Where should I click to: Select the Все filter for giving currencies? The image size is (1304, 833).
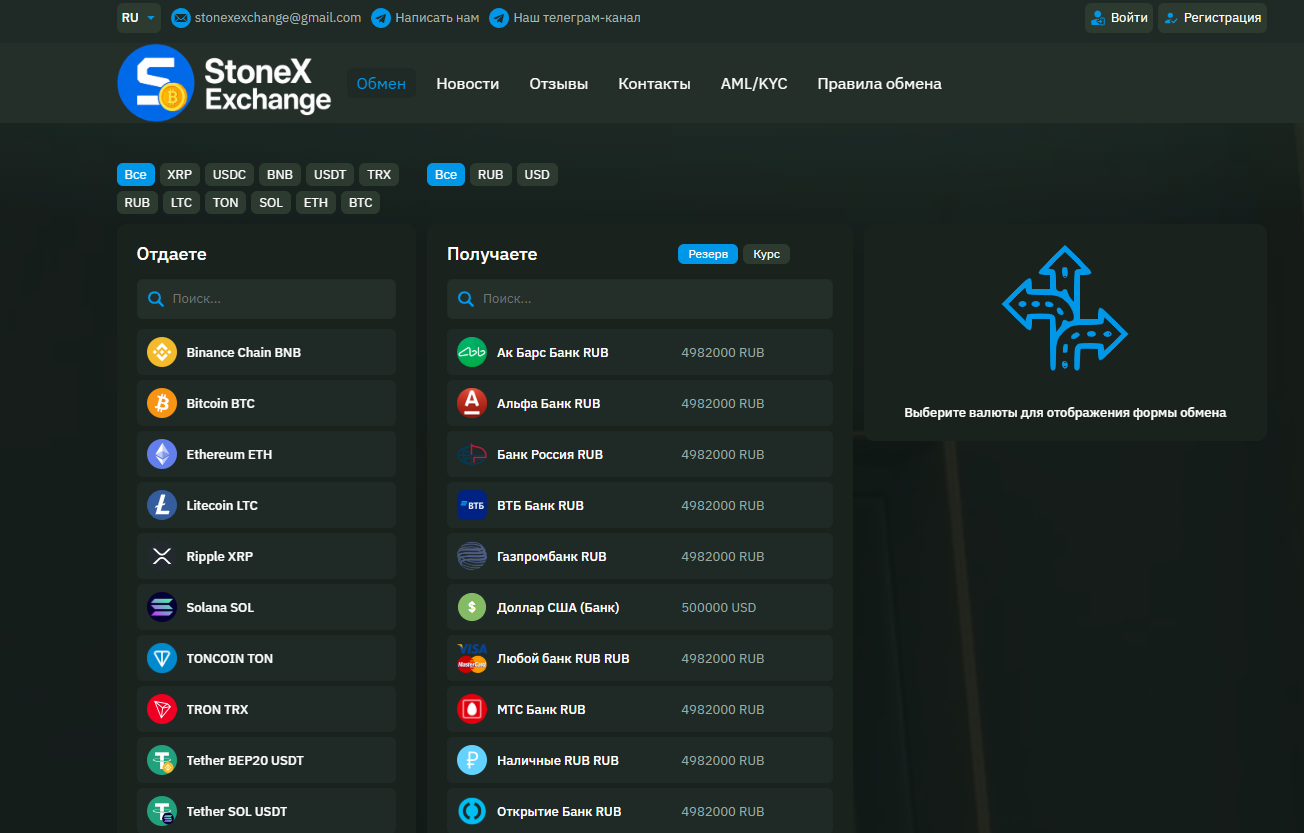(136, 175)
